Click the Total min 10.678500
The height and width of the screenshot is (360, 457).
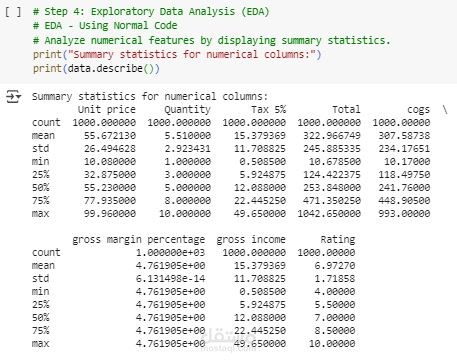335,162
